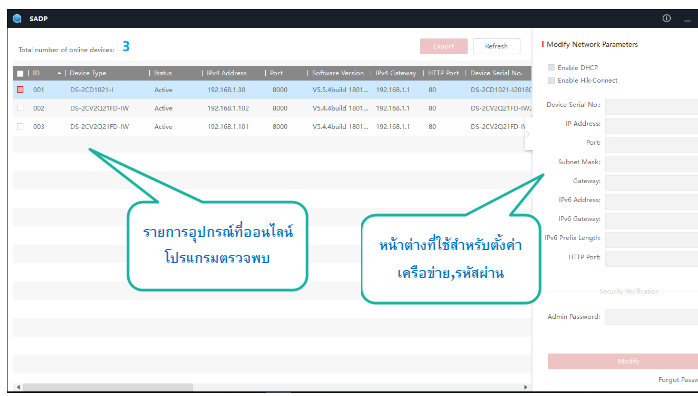Click the Device Serial No. input field
698x396 pixels.
pos(651,107)
